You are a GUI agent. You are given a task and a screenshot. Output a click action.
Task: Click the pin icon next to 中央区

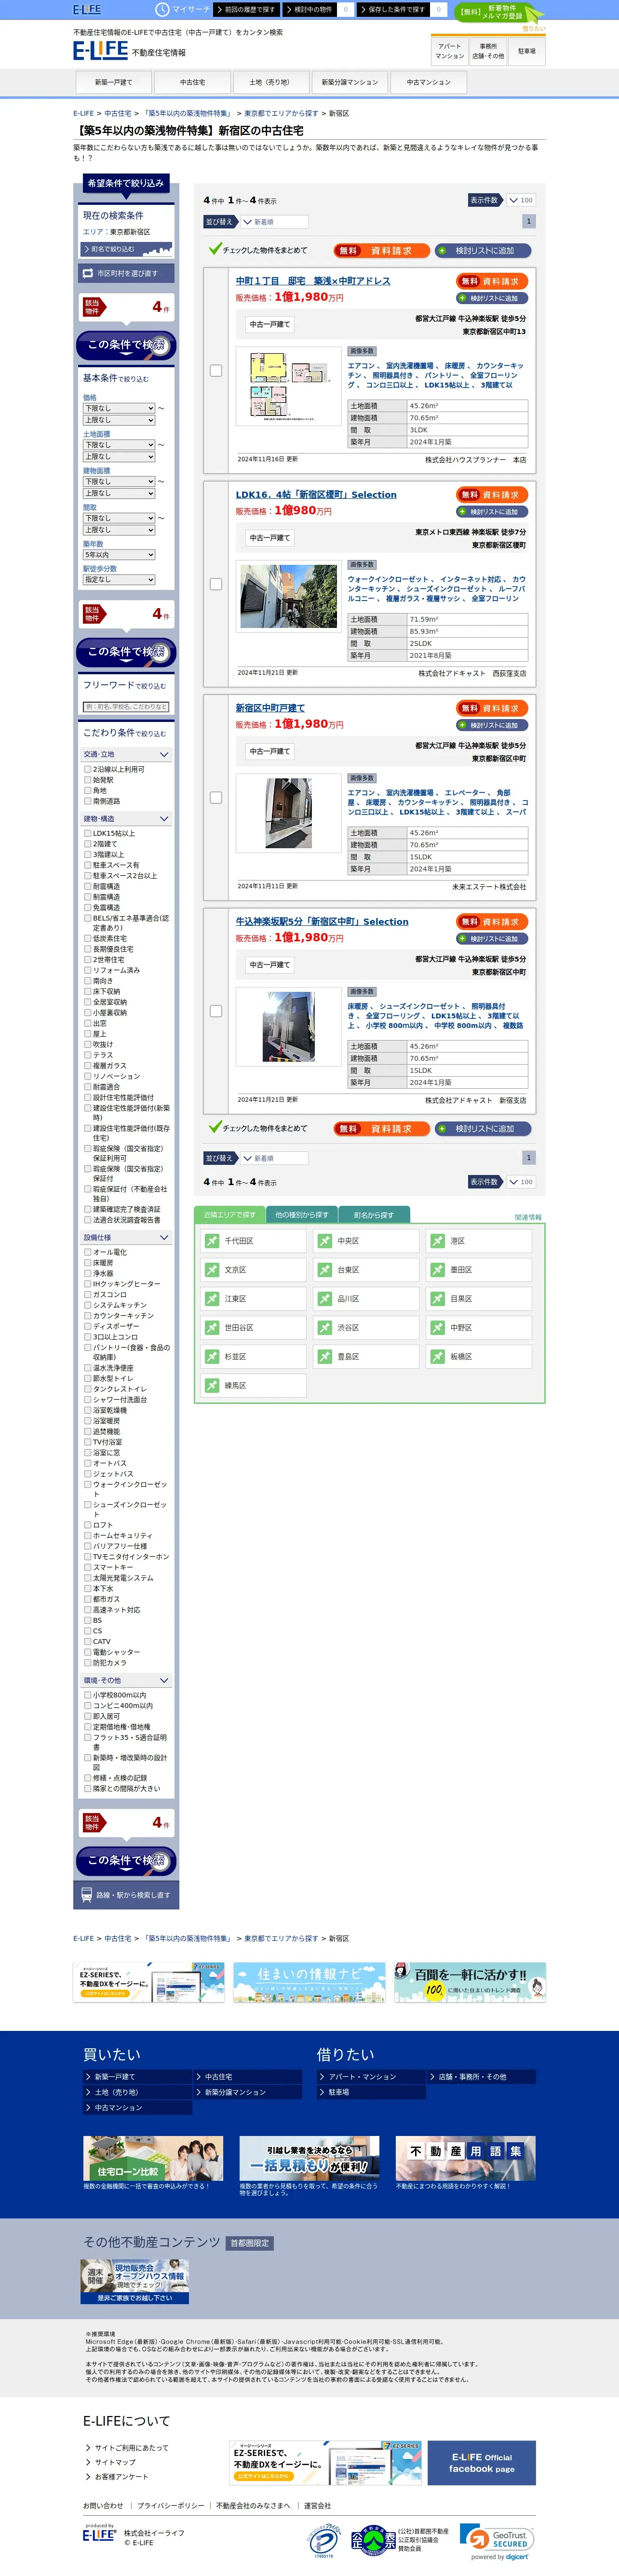pos(325,1241)
